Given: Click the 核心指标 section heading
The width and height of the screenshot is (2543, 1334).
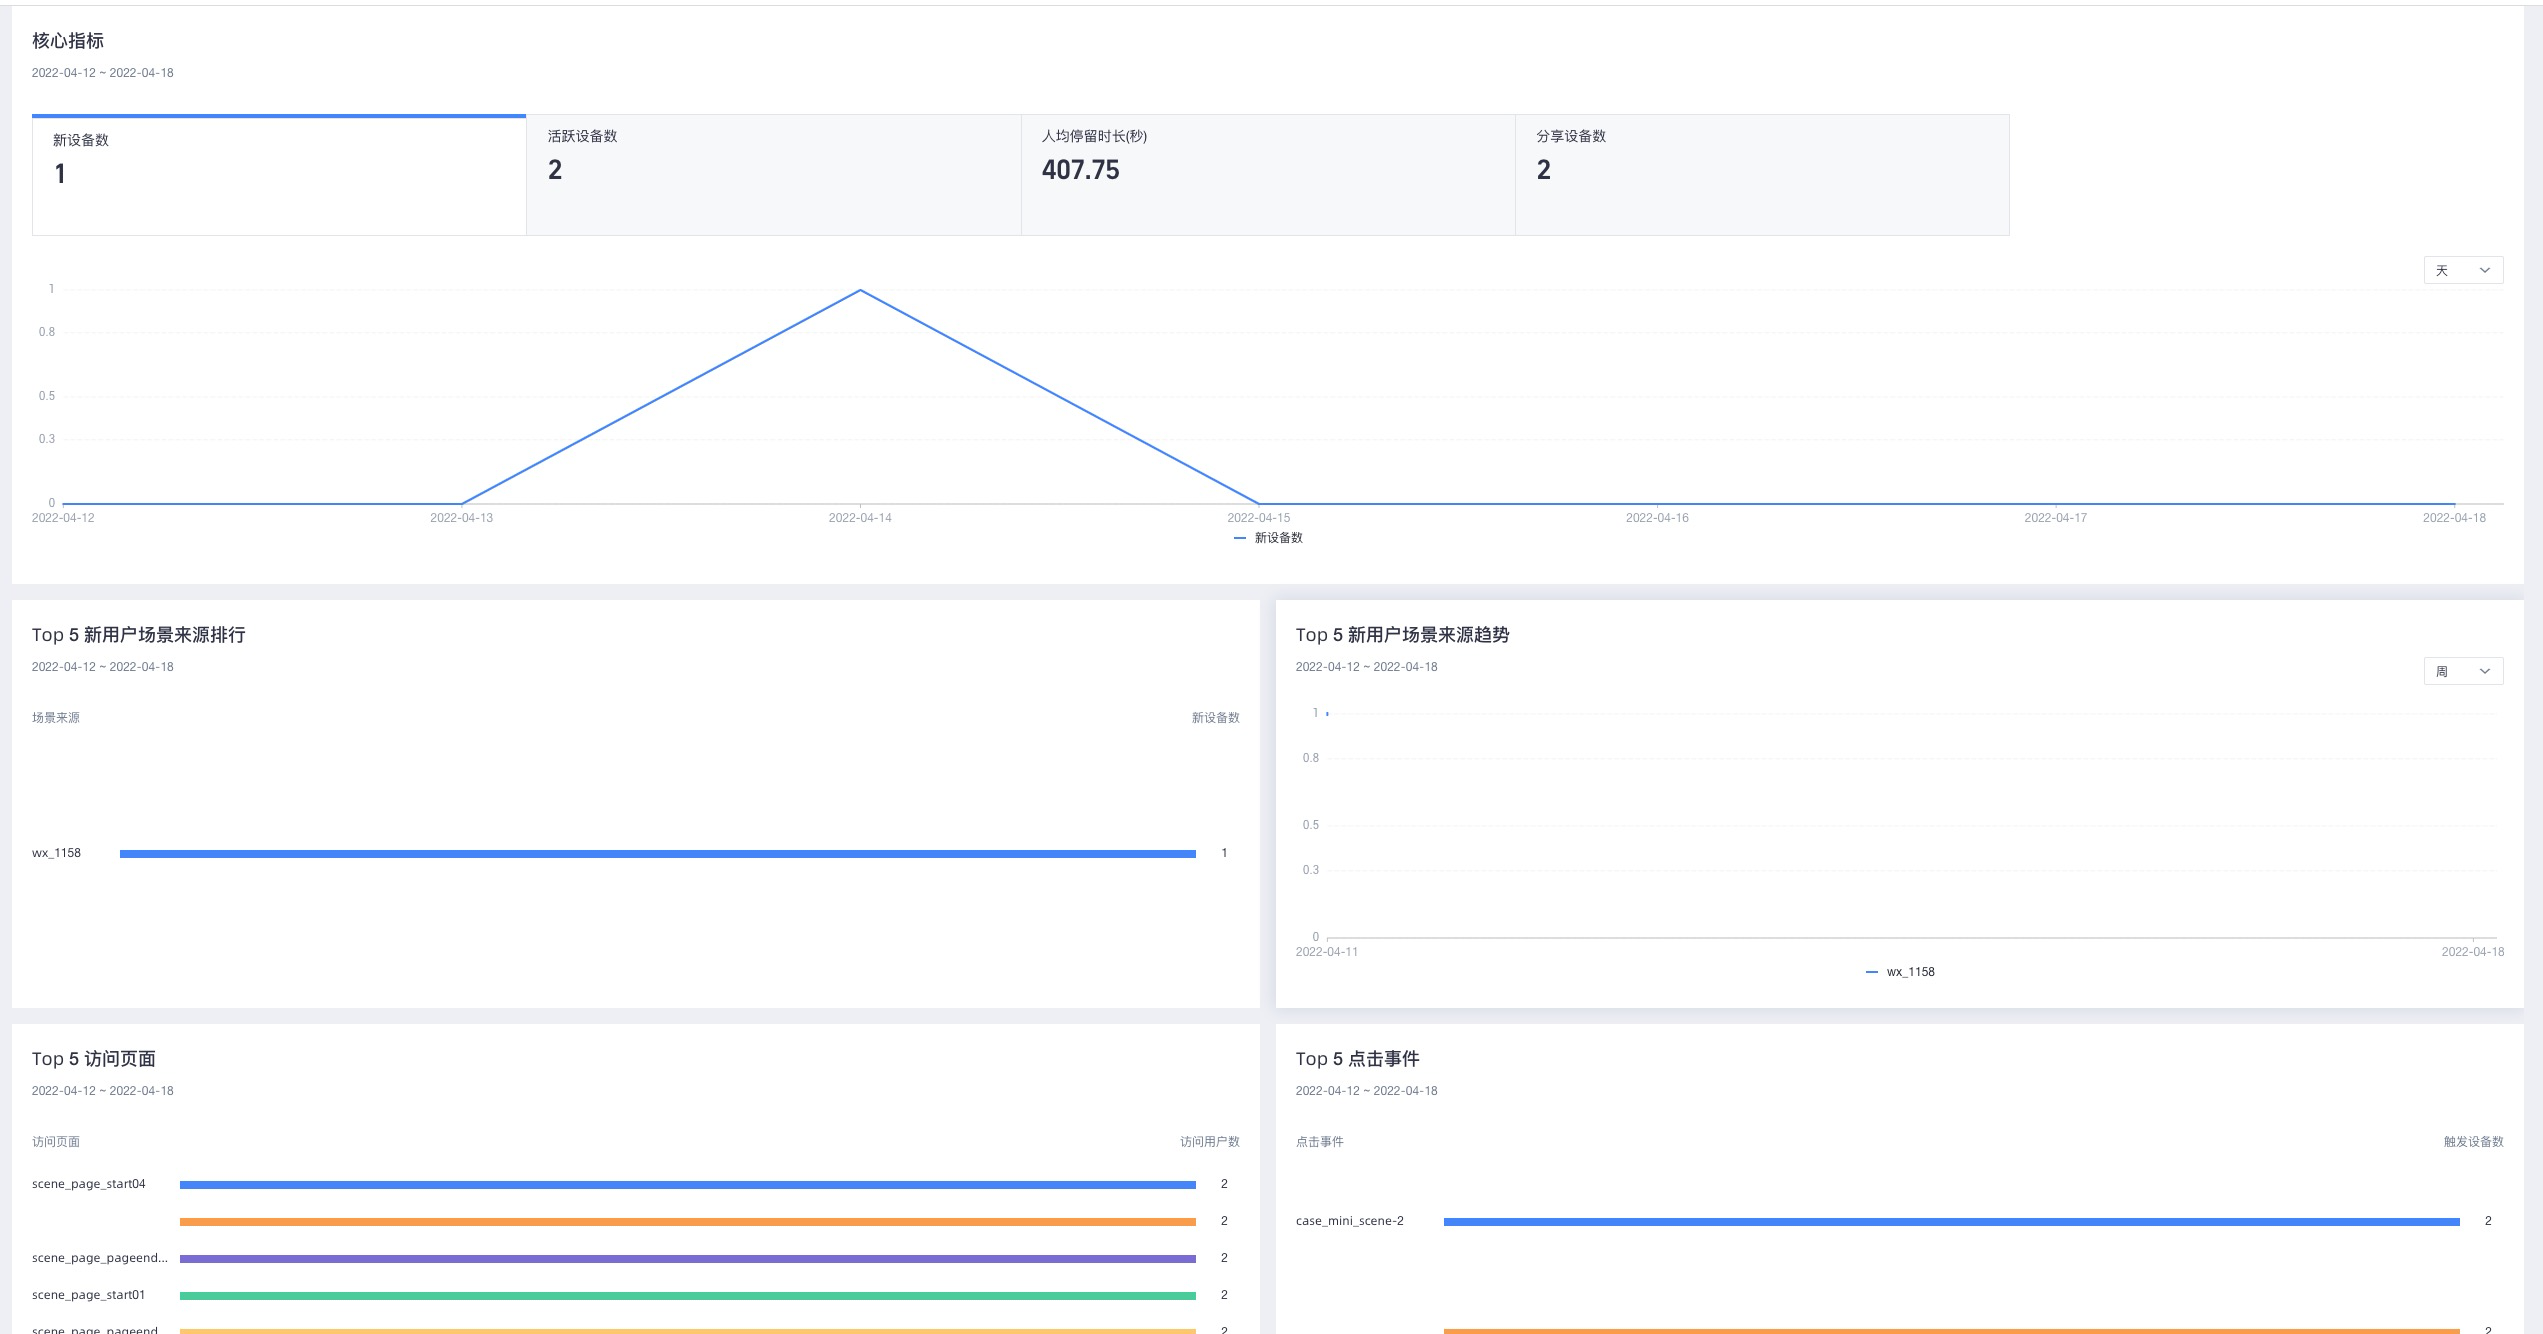Looking at the screenshot, I should point(68,41).
